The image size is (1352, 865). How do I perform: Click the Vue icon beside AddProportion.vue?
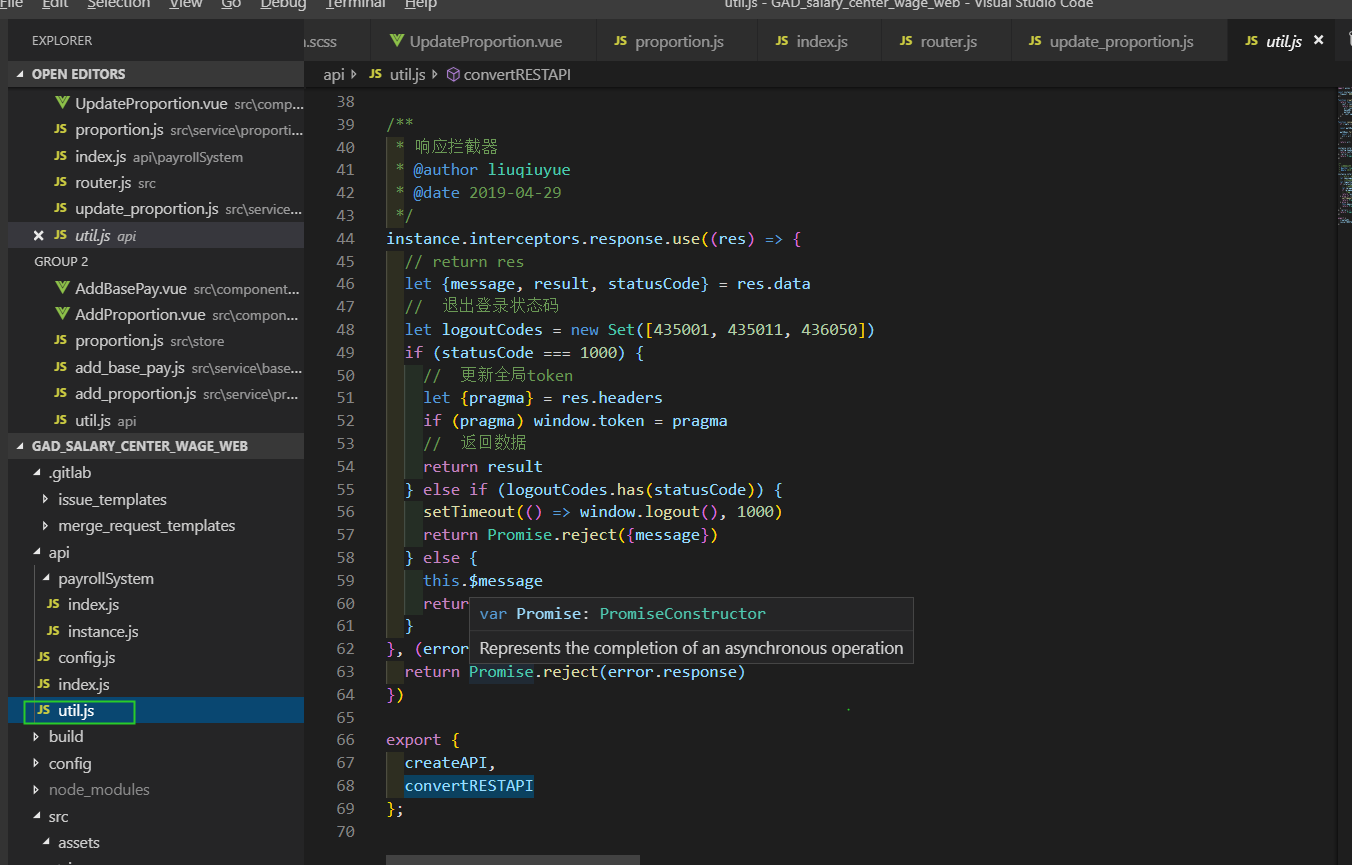[x=62, y=314]
